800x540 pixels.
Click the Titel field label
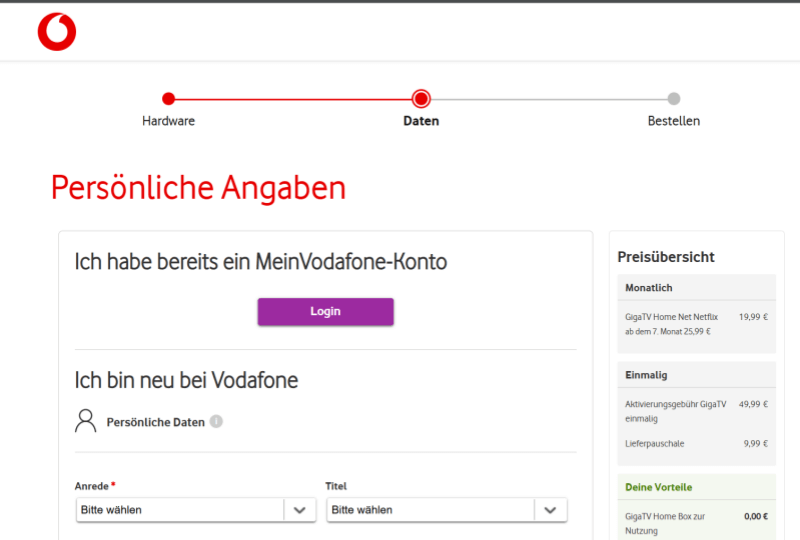[x=336, y=486]
